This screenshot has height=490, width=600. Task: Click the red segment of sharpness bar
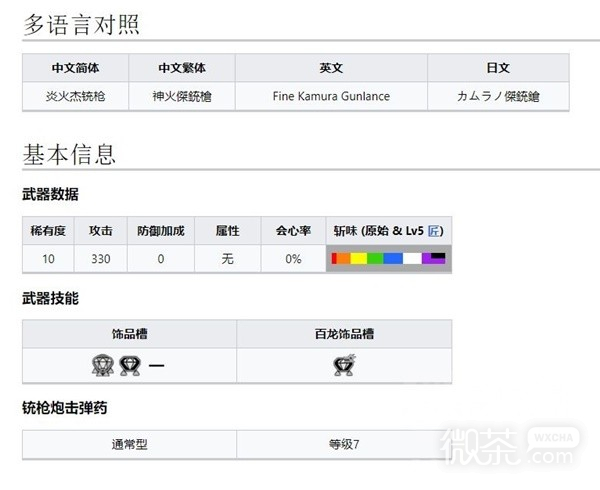(x=334, y=258)
